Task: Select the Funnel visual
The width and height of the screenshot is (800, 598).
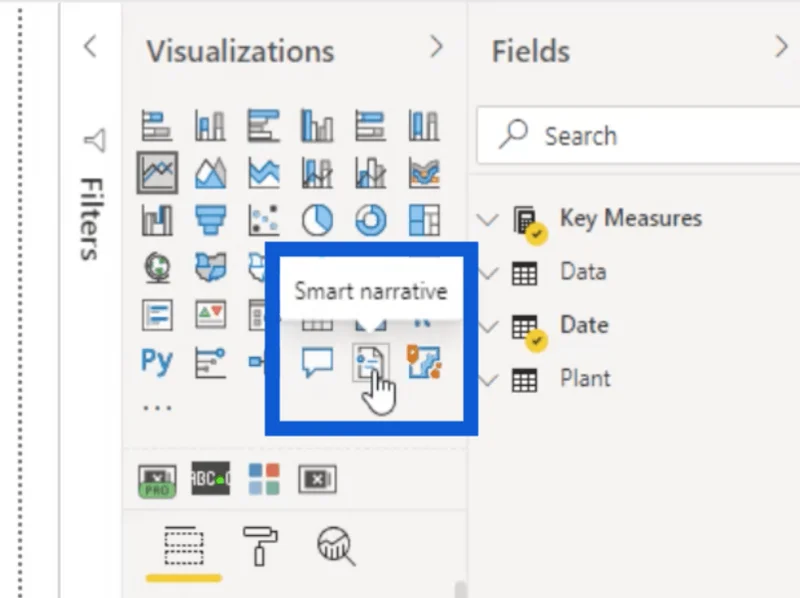Action: (210, 220)
